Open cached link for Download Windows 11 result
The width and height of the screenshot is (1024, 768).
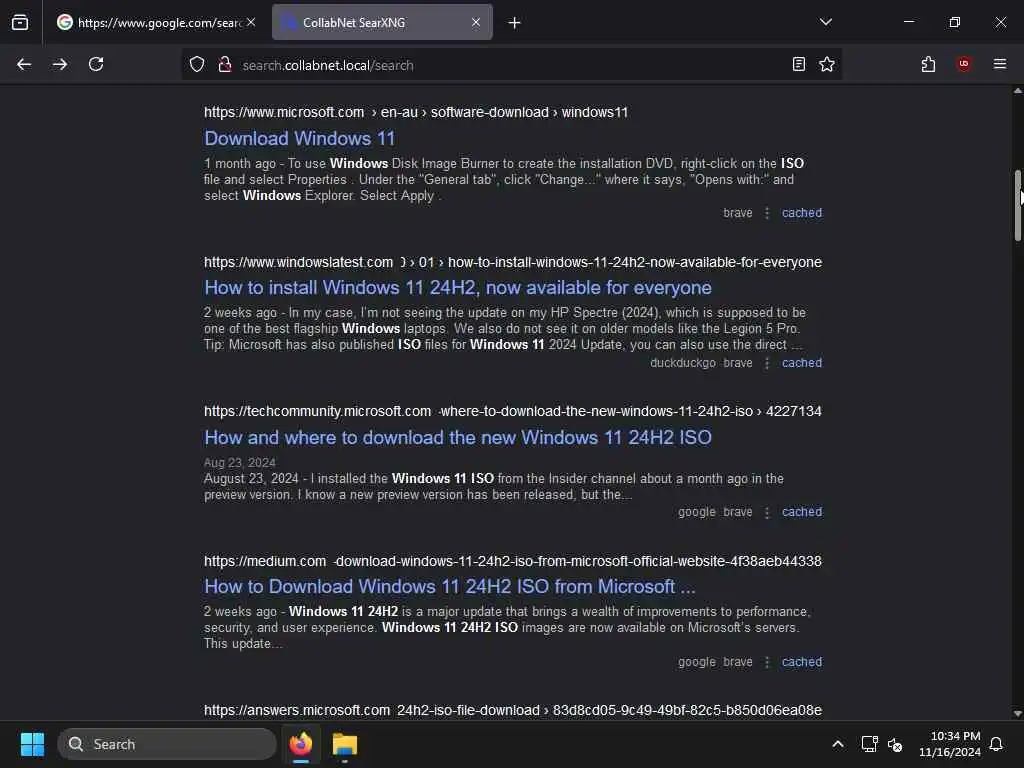coord(802,213)
